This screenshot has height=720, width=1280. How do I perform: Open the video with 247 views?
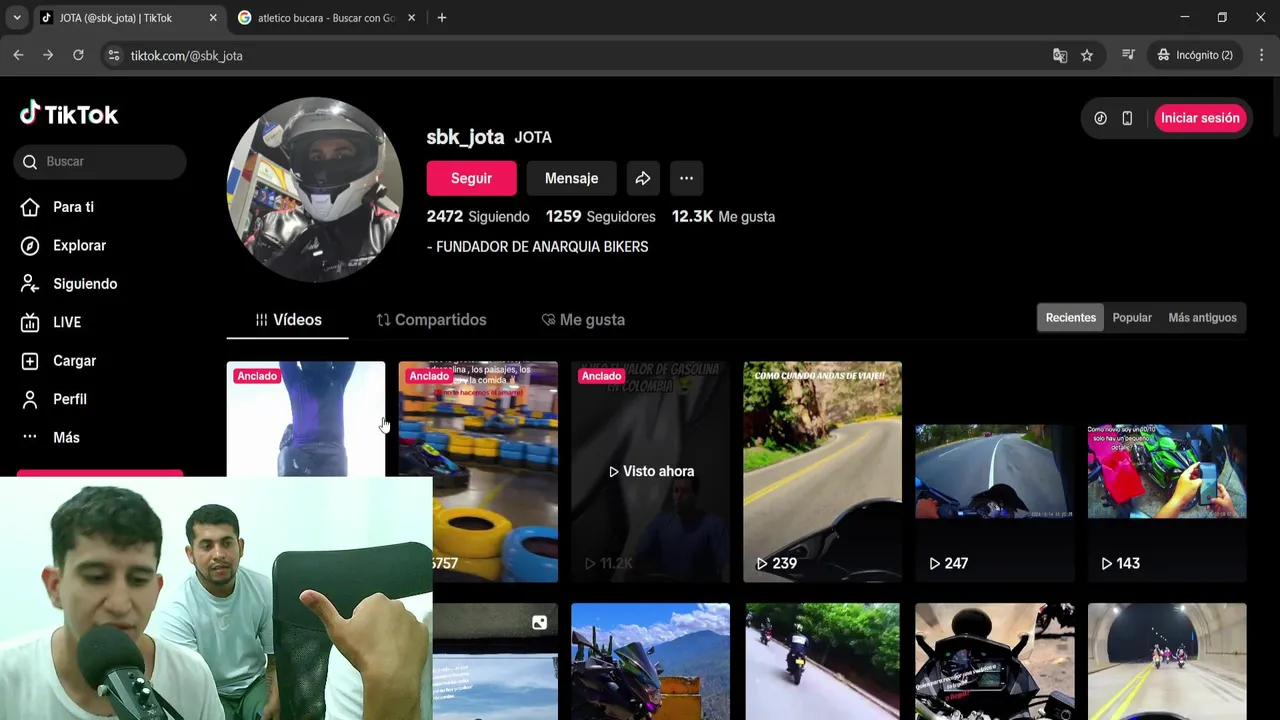(995, 472)
